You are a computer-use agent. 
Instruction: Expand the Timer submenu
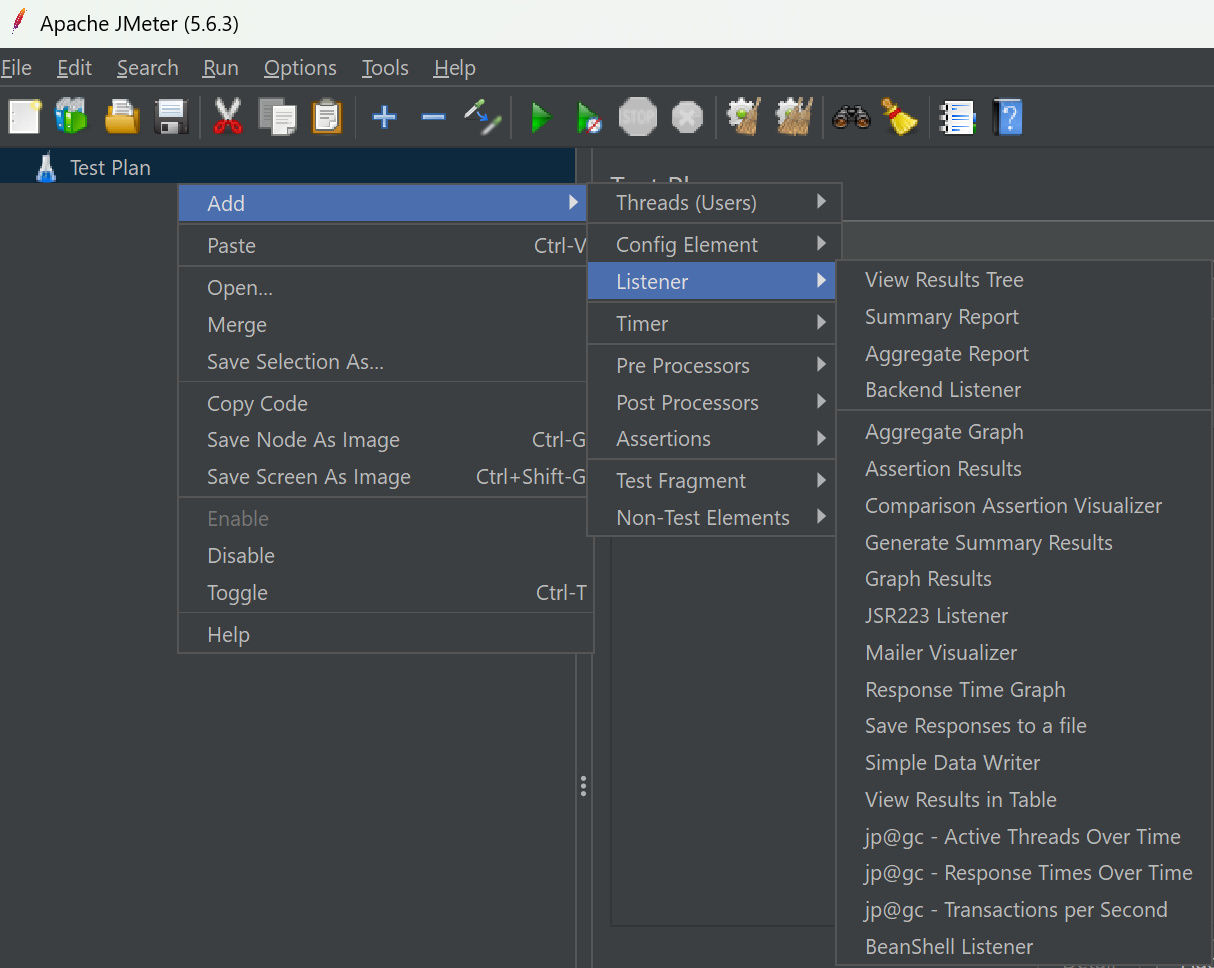(712, 324)
